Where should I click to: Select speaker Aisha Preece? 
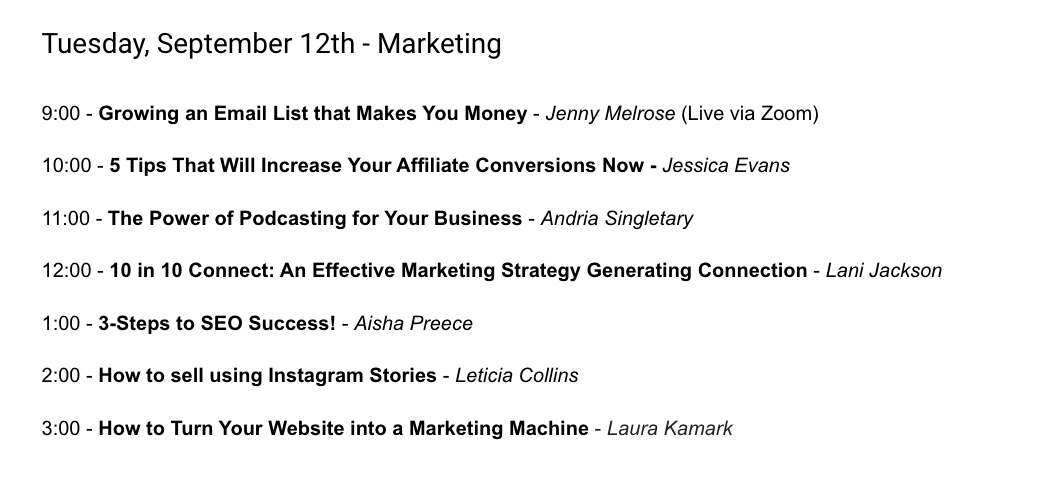[412, 323]
